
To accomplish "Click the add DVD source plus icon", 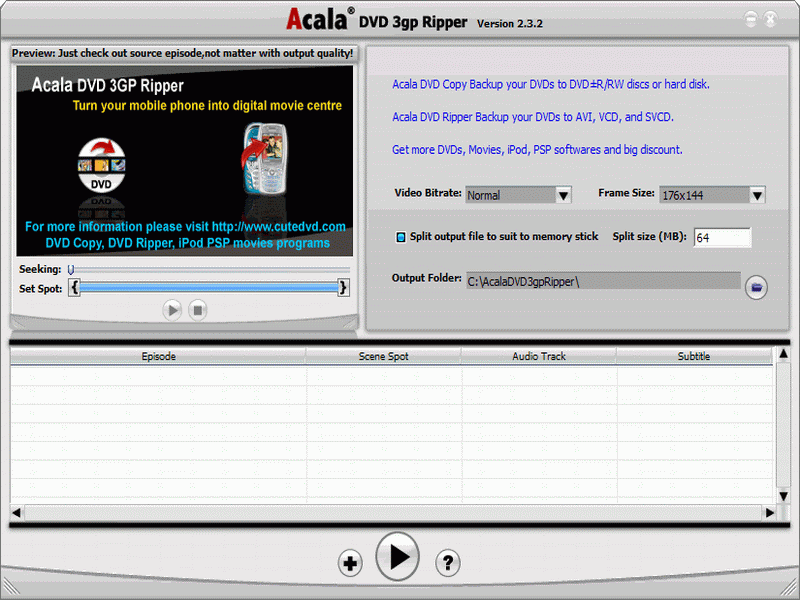I will coord(350,564).
